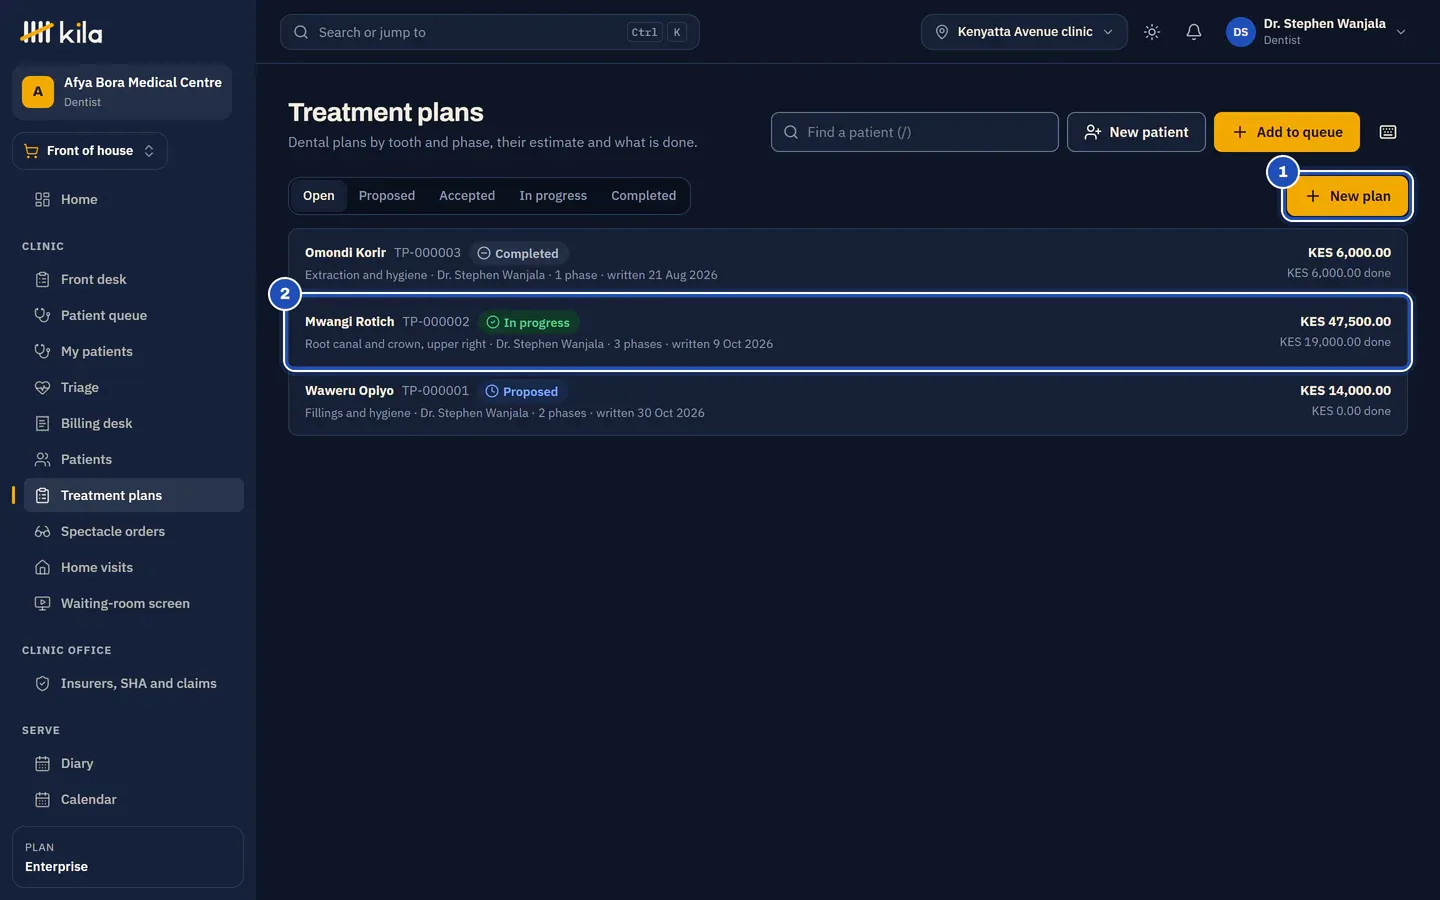
Task: Expand the Front of house switcher
Action: [90, 151]
